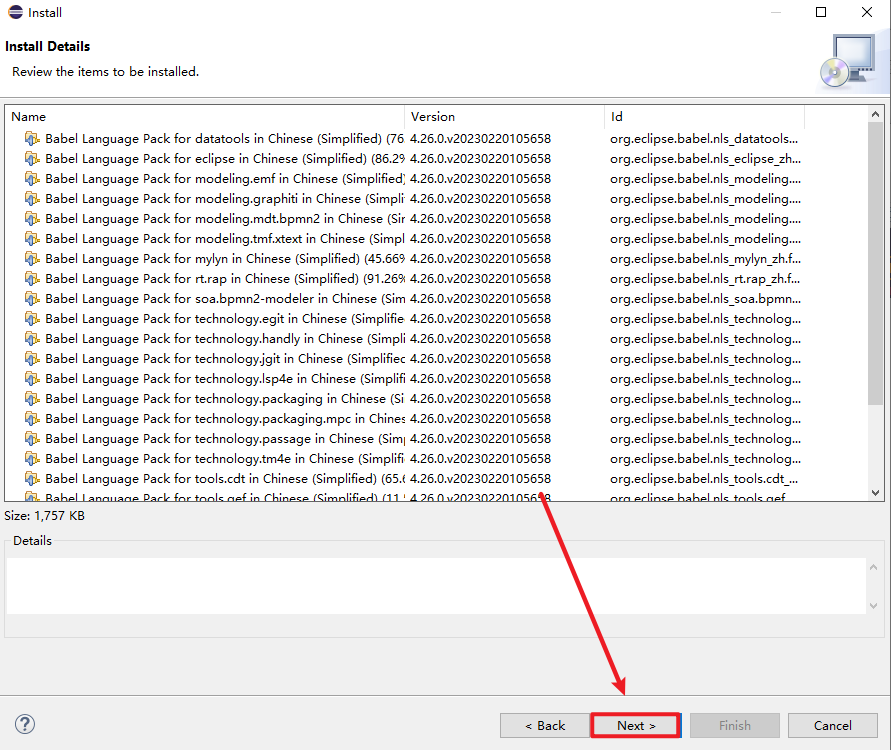Click the modeling.emf language pack icon

pyautogui.click(x=32, y=179)
